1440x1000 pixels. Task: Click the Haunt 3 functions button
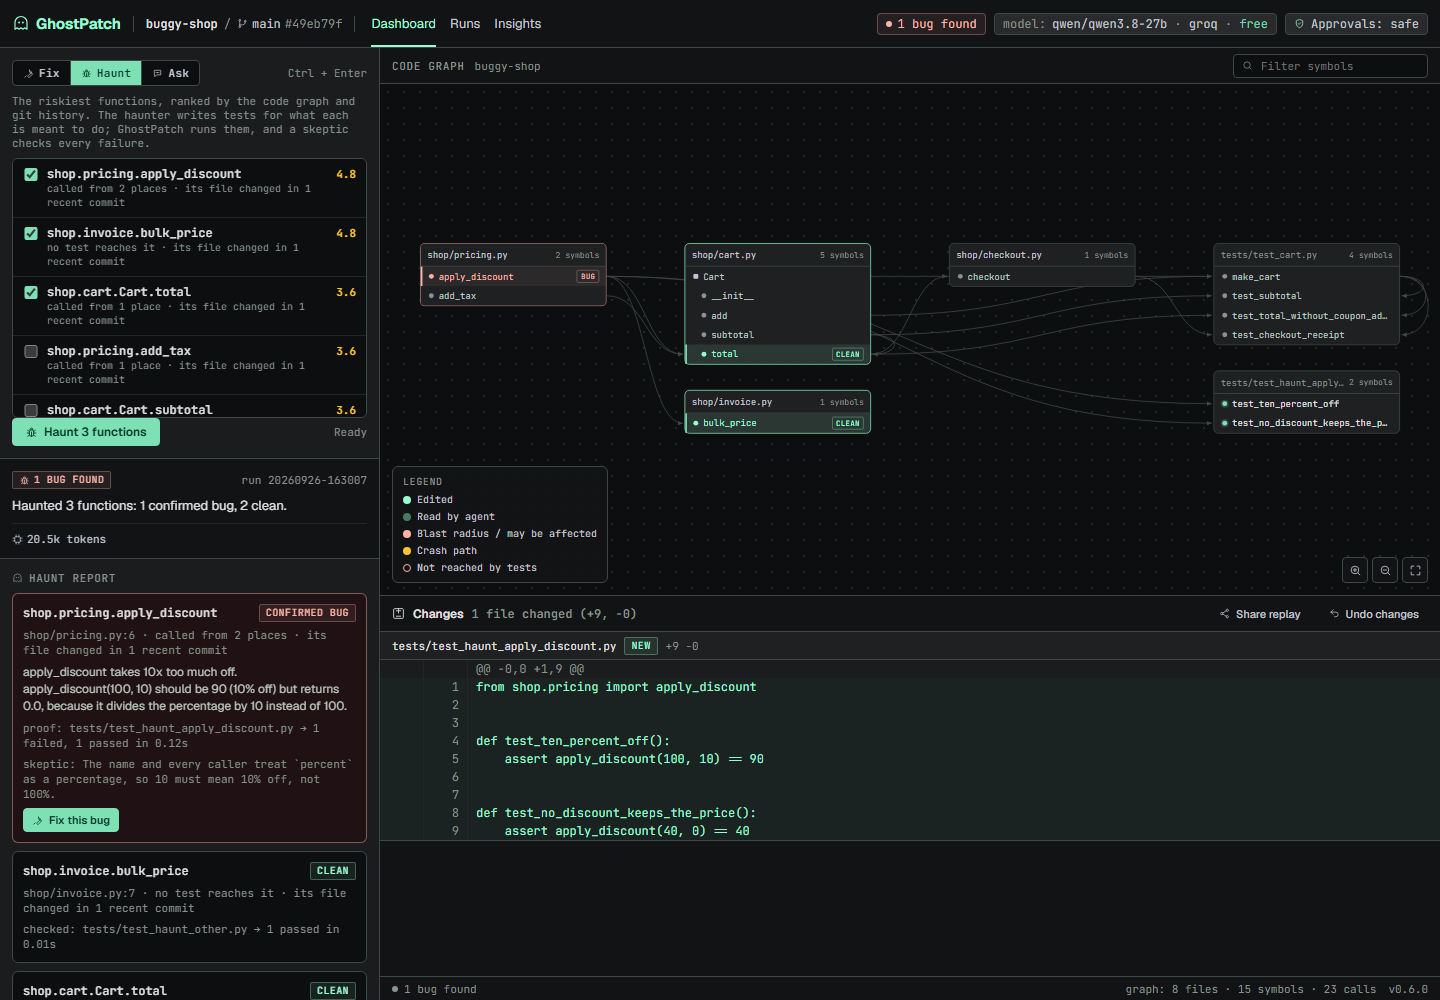[86, 432]
